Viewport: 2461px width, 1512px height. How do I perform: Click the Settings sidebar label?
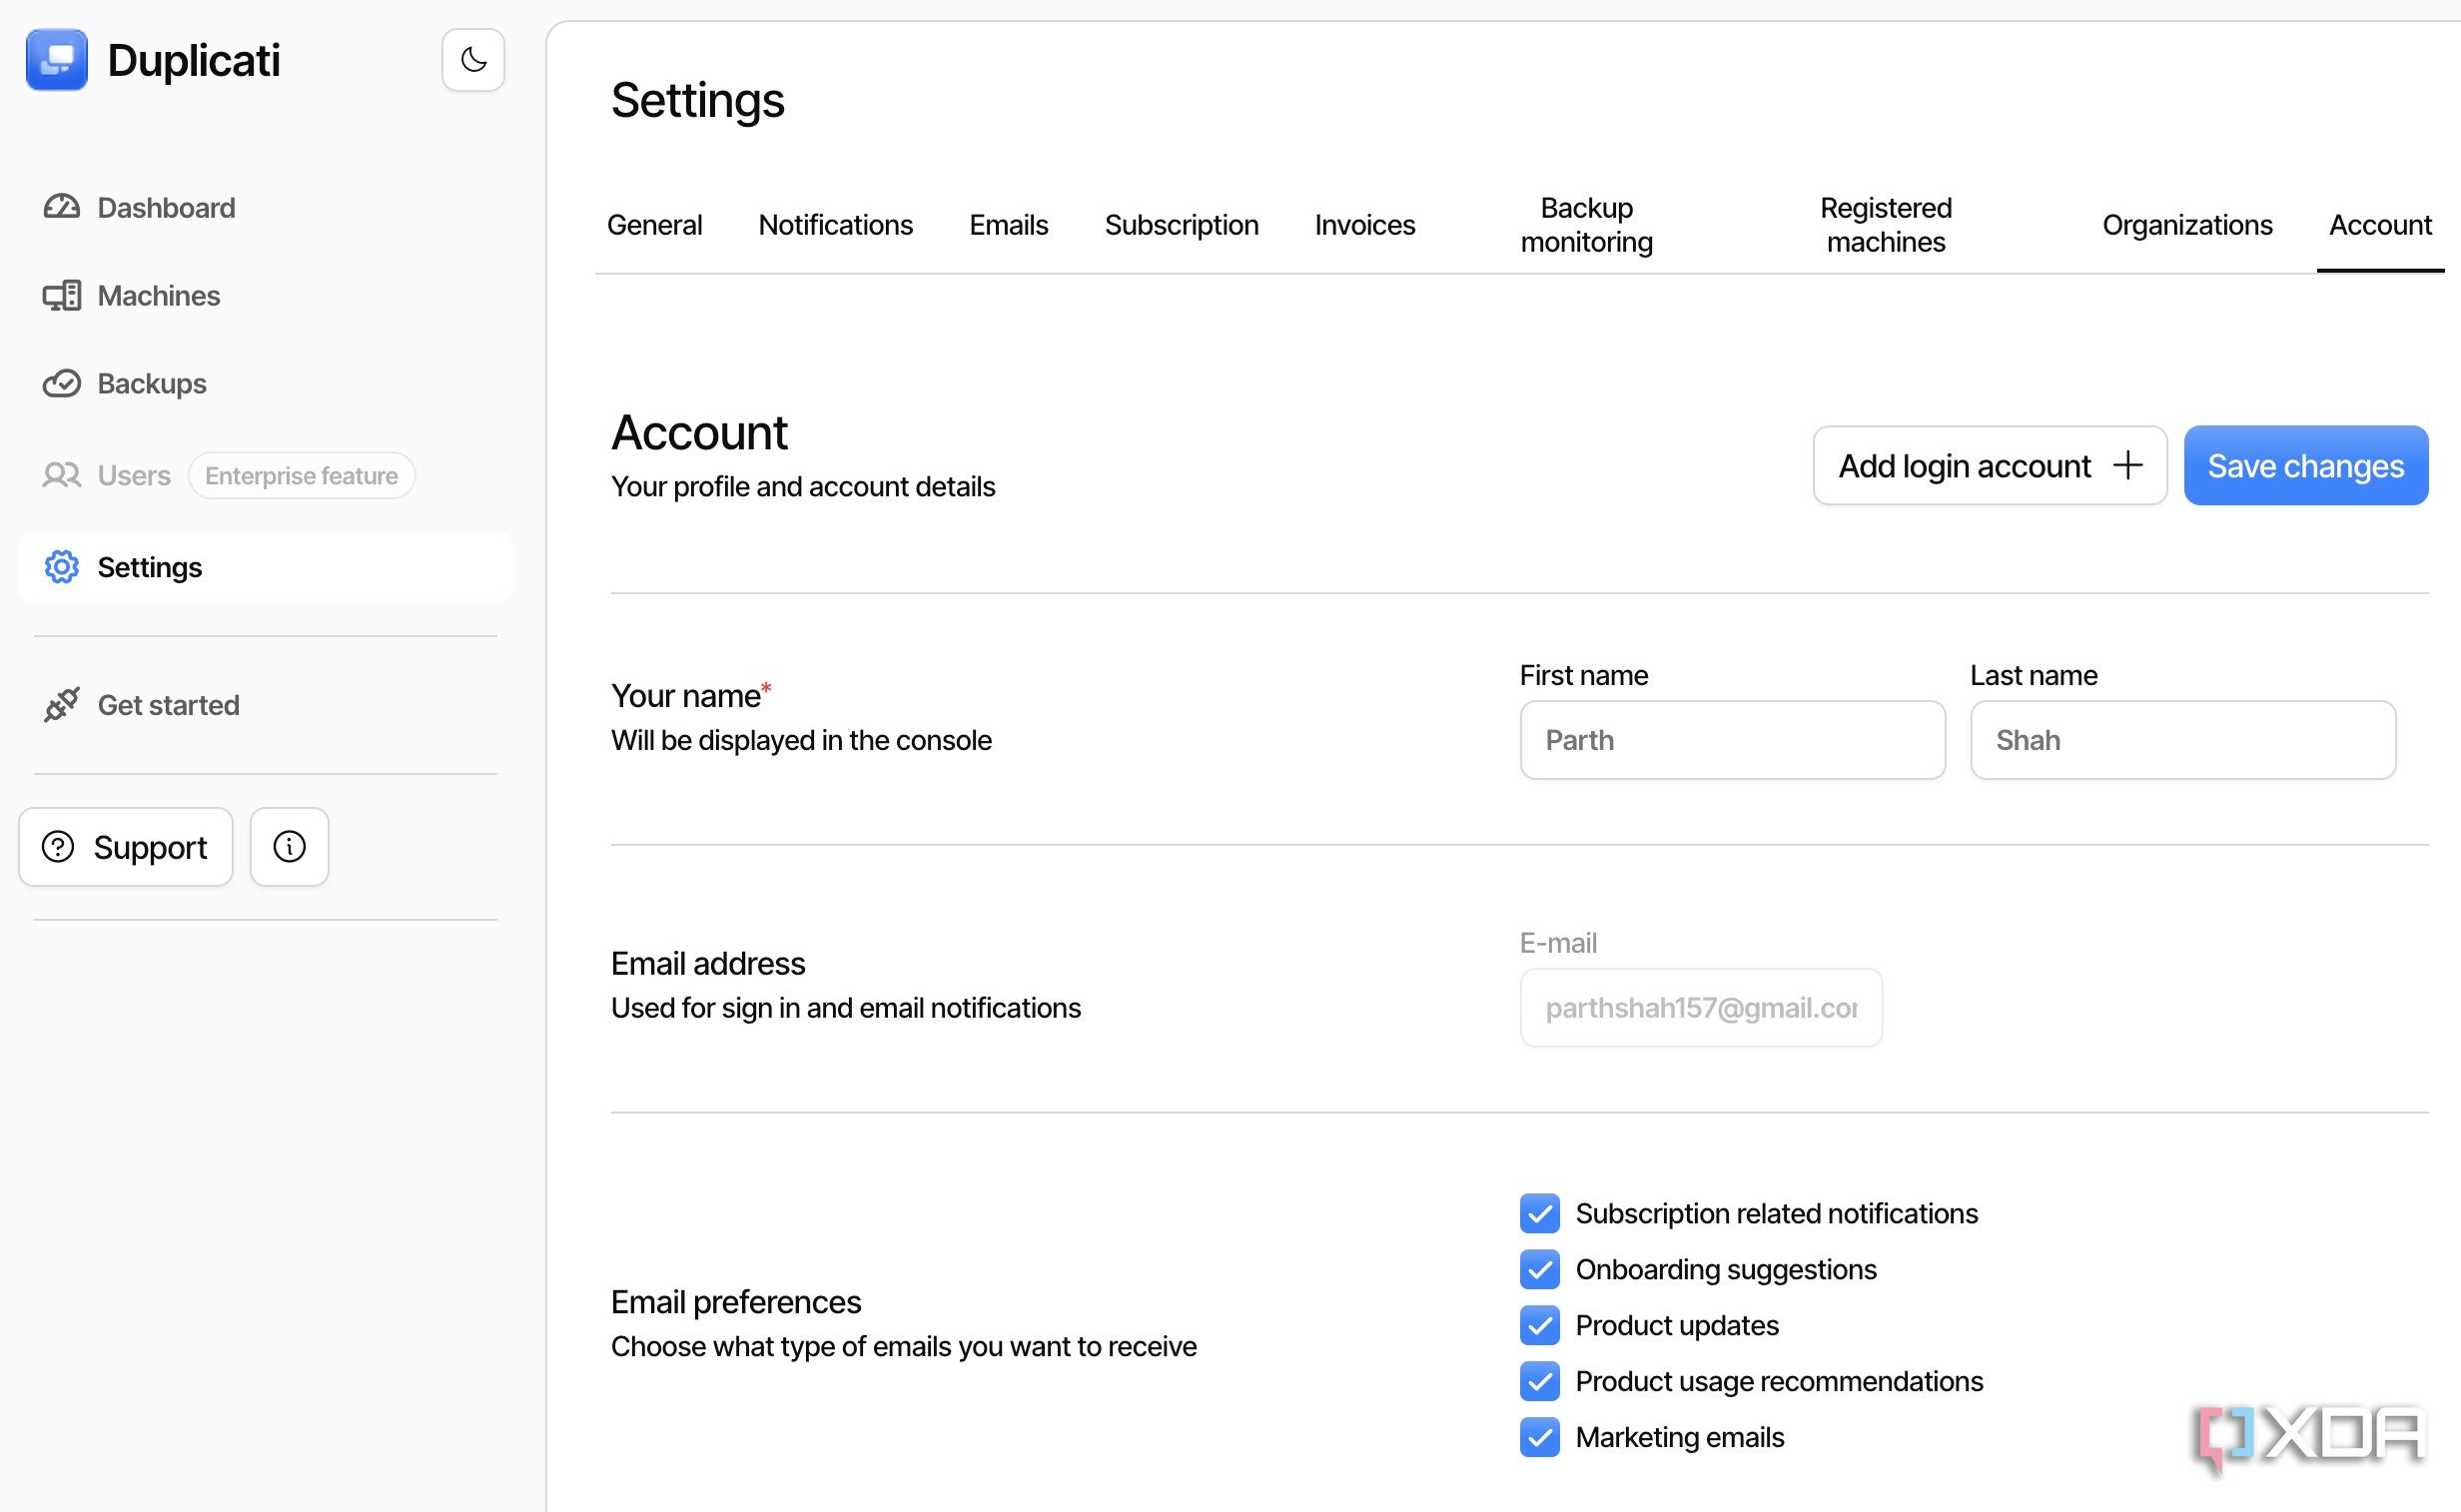[x=149, y=567]
